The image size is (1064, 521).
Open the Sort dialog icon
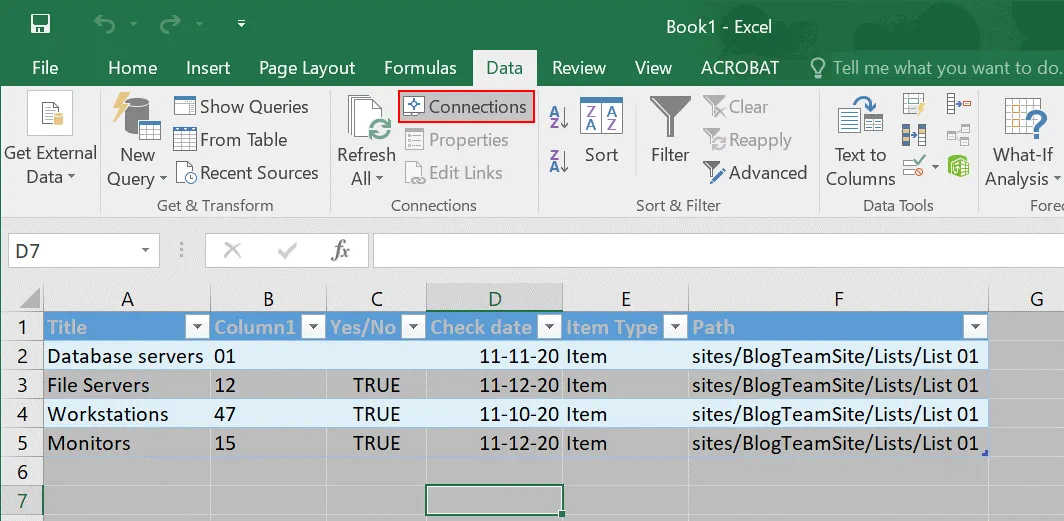(602, 117)
